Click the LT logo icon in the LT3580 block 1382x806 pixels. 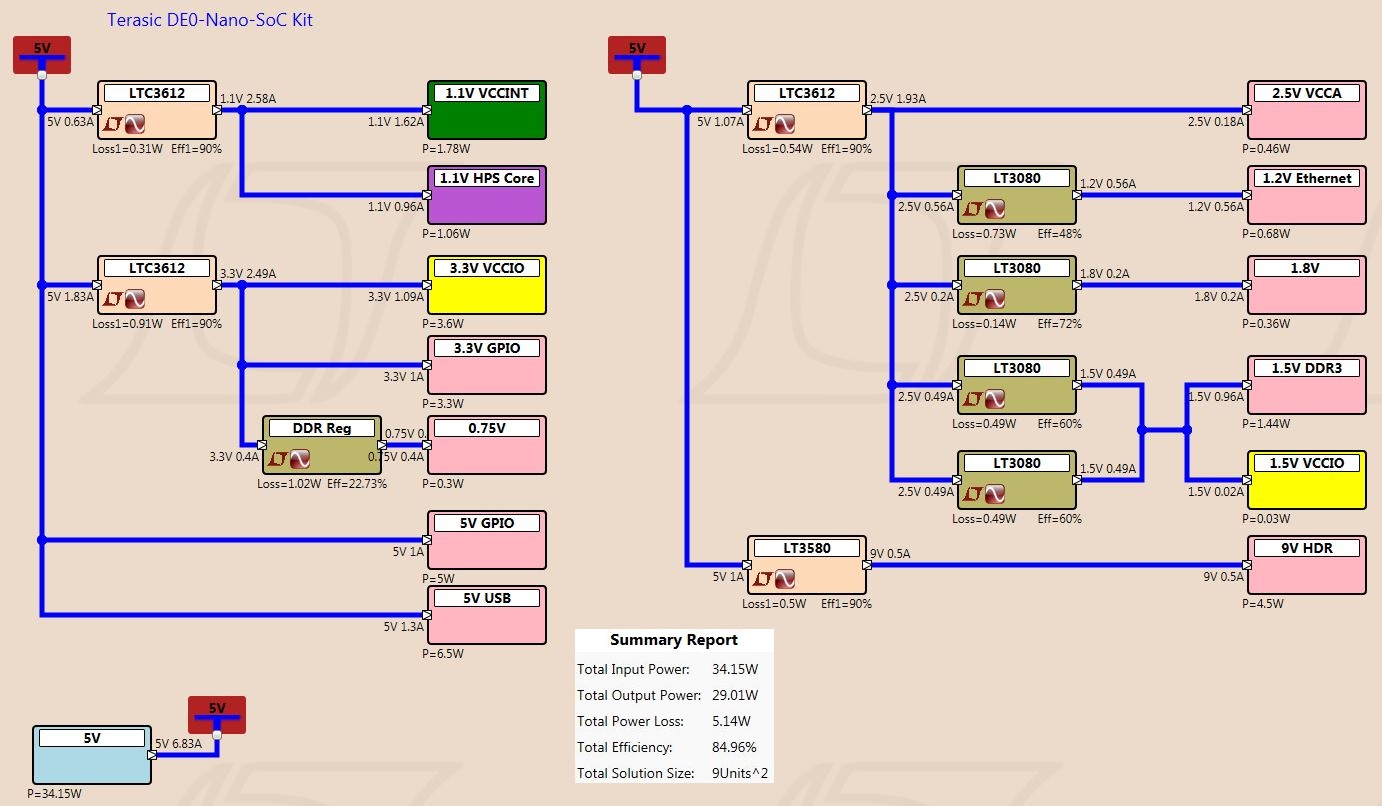coord(762,579)
